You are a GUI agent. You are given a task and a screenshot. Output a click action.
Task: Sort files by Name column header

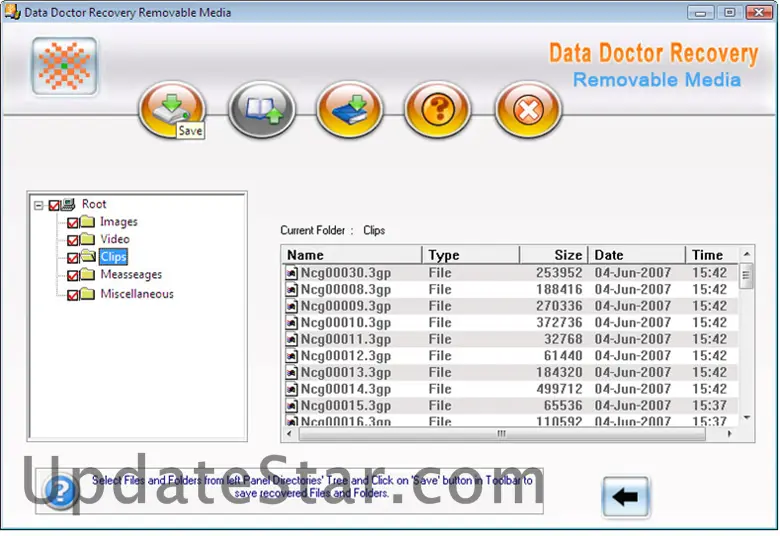[351, 255]
